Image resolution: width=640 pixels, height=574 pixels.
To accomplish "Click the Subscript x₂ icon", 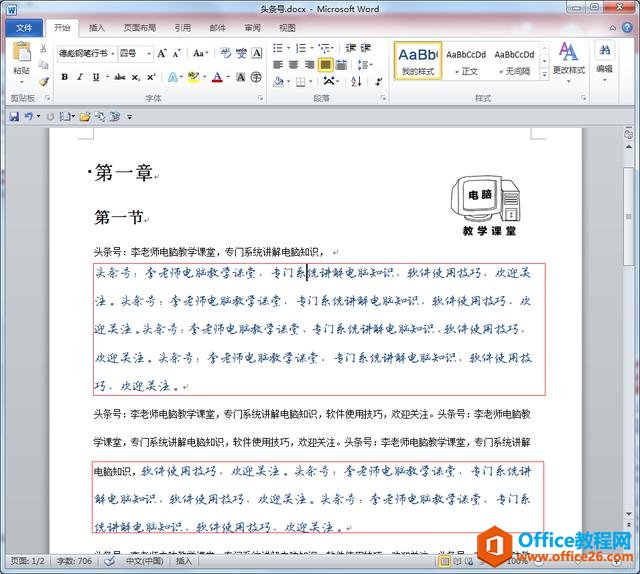I will click(x=136, y=77).
